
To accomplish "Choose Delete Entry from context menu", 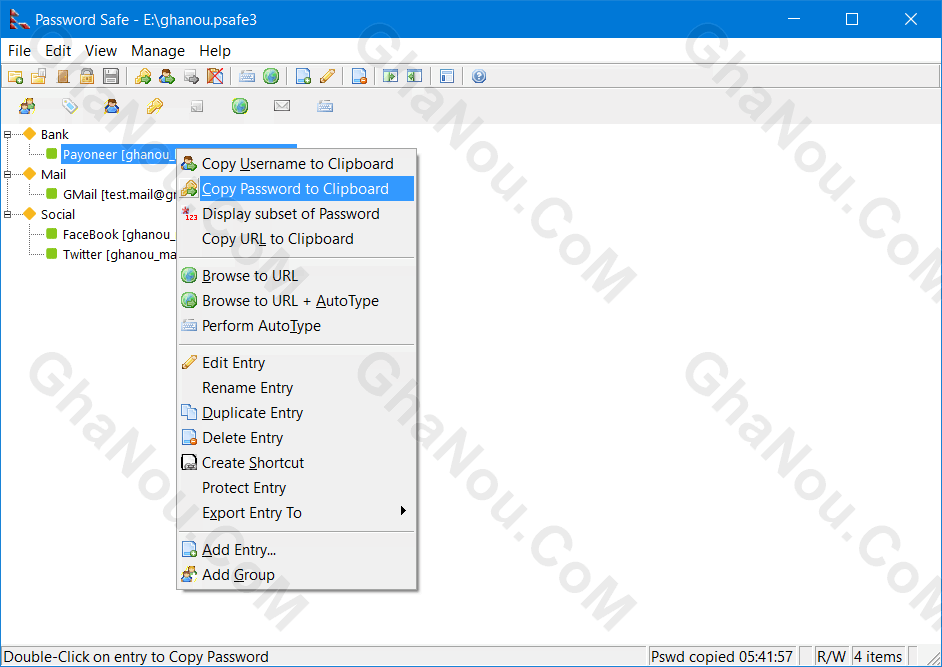I will pyautogui.click(x=297, y=438).
